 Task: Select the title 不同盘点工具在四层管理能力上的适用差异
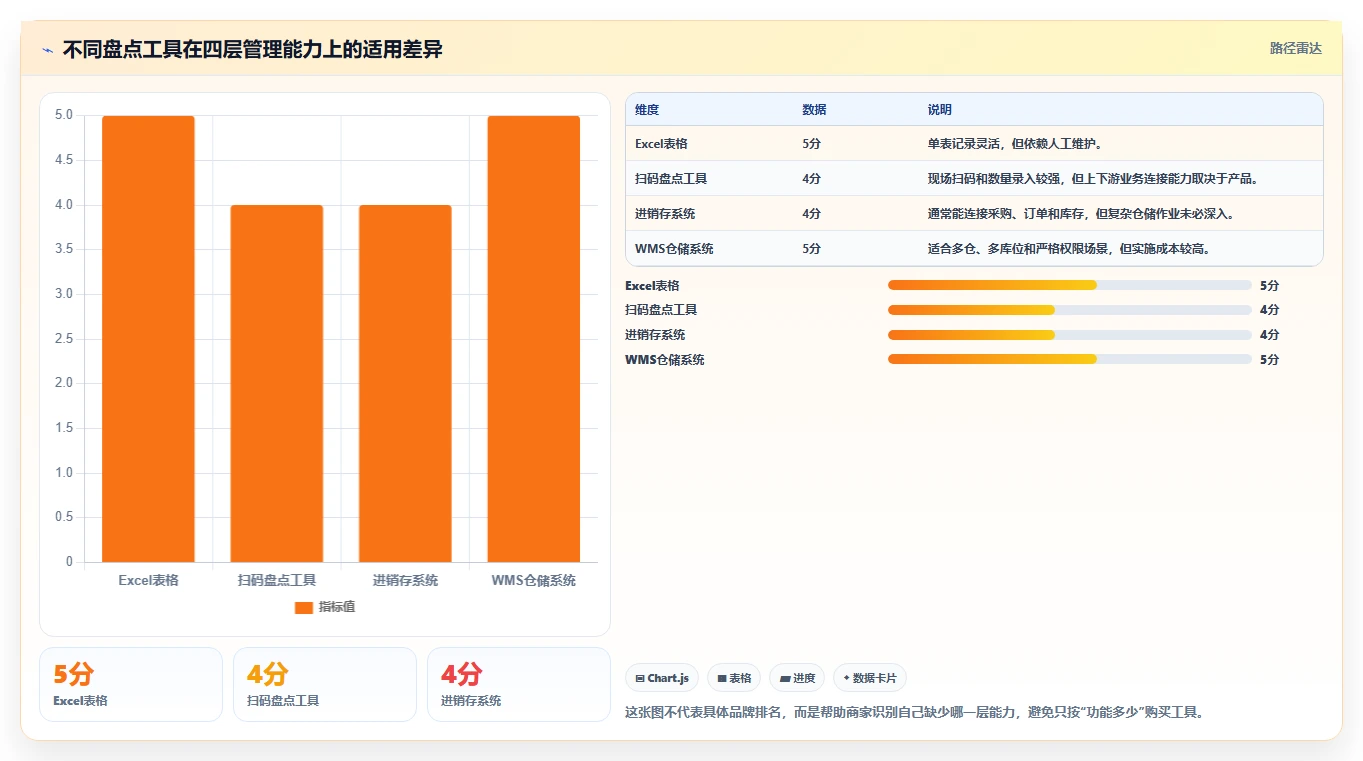[x=253, y=49]
